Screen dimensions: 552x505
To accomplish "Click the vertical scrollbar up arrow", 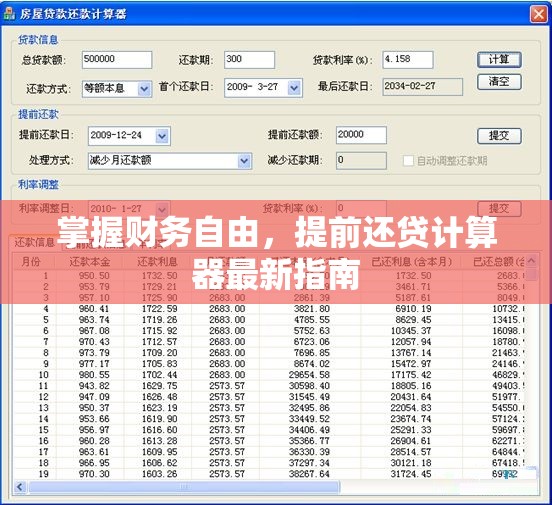I will 532,261.
